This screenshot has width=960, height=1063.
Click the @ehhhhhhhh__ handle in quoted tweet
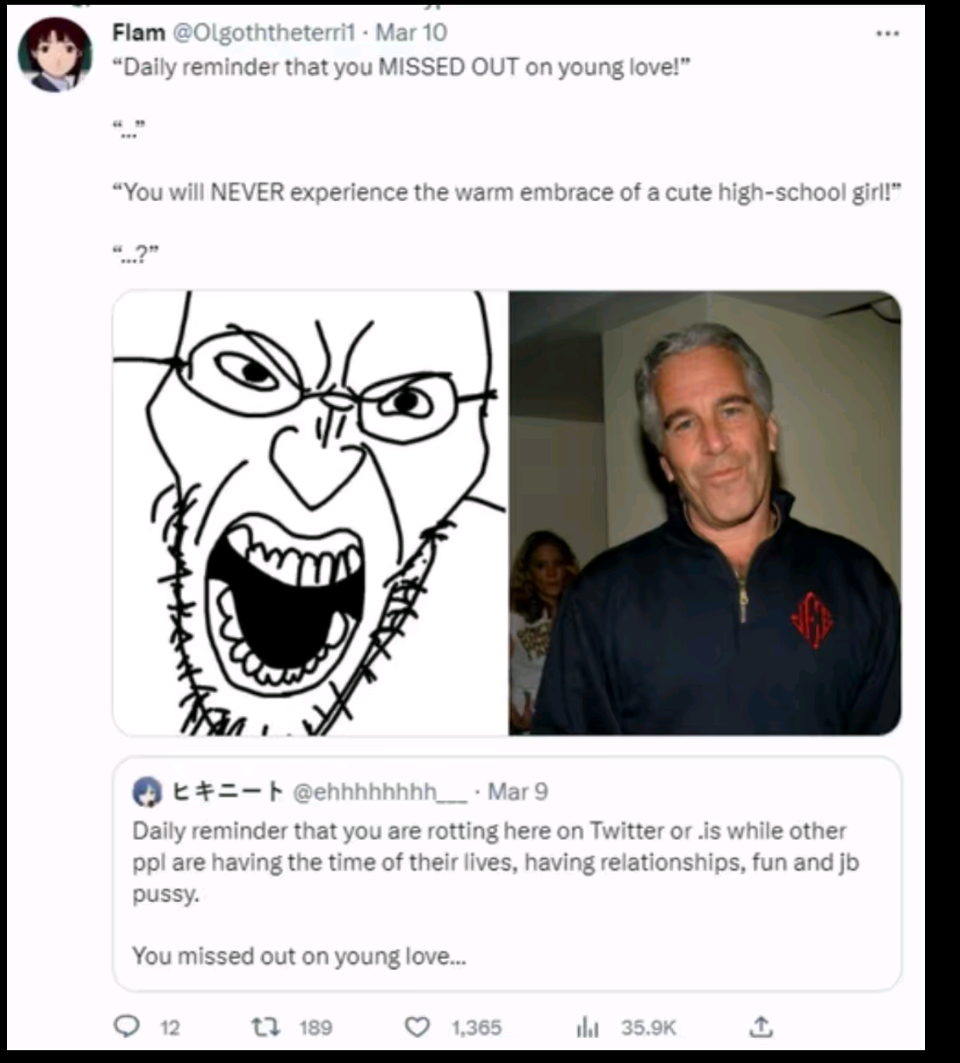click(380, 792)
